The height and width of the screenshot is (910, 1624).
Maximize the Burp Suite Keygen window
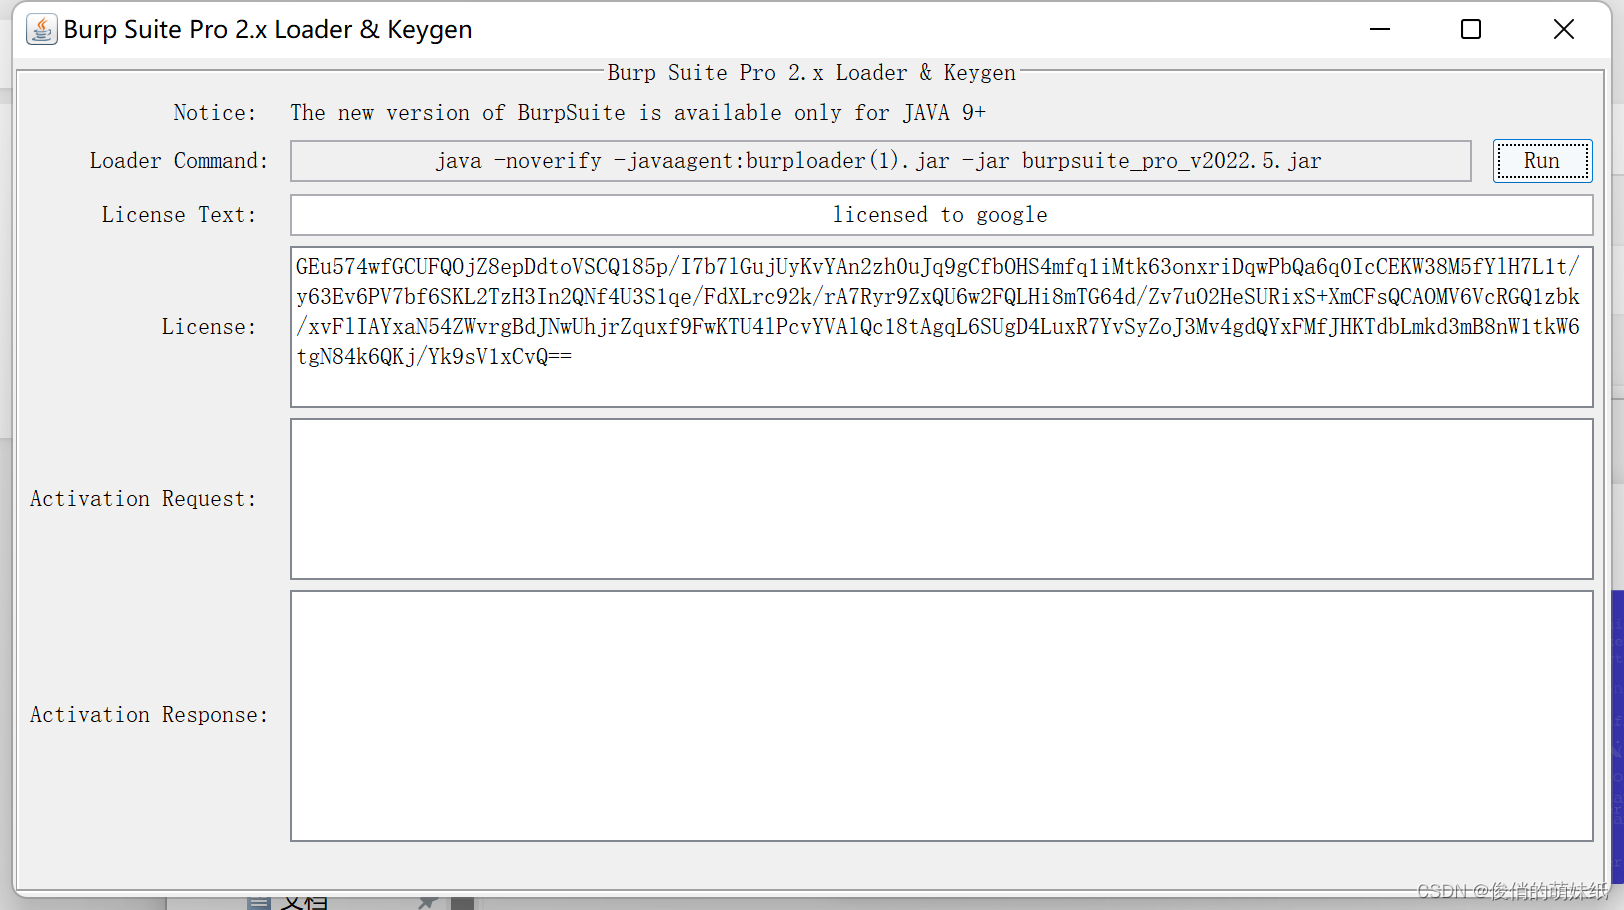click(1471, 29)
